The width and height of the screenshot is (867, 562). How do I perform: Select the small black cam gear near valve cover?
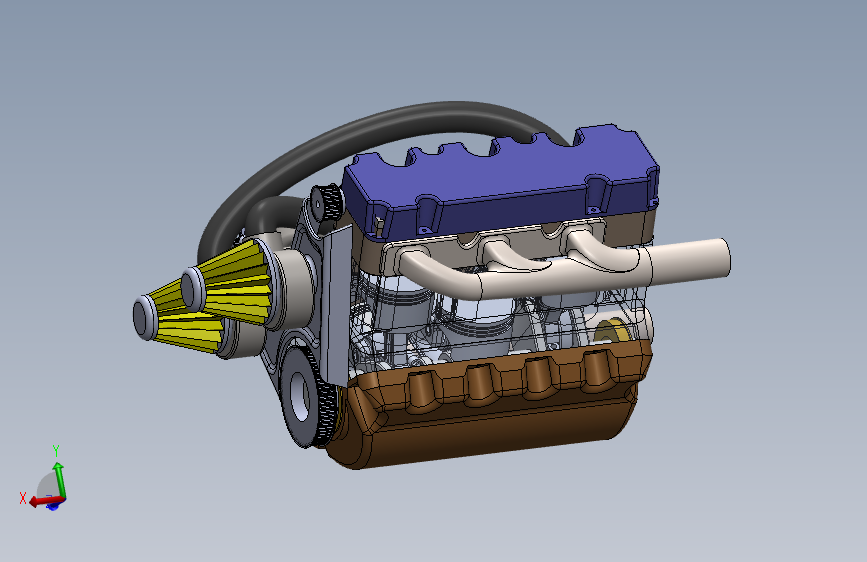326,202
